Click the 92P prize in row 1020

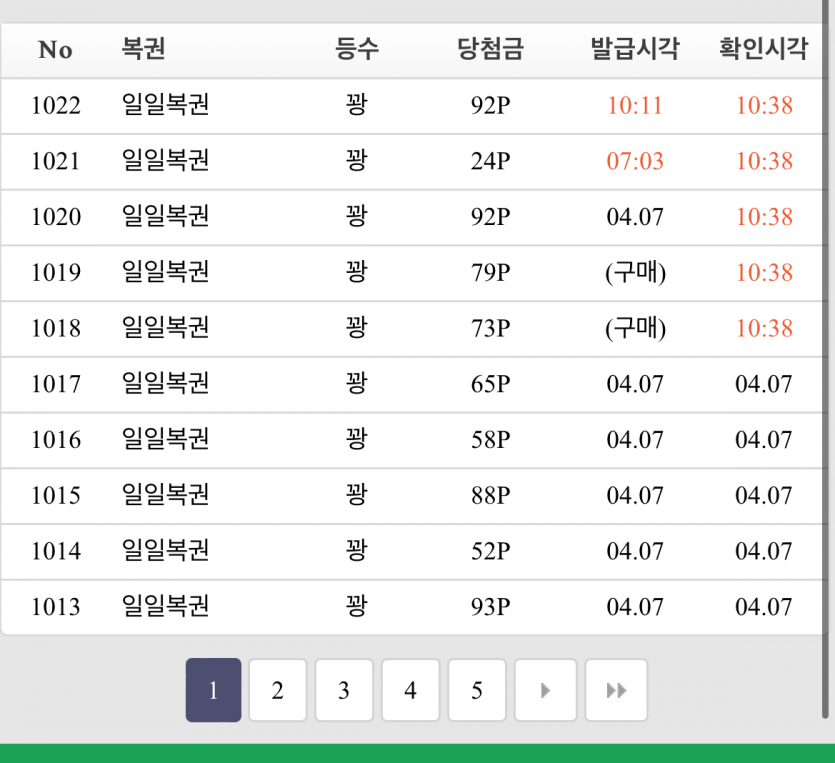point(490,217)
